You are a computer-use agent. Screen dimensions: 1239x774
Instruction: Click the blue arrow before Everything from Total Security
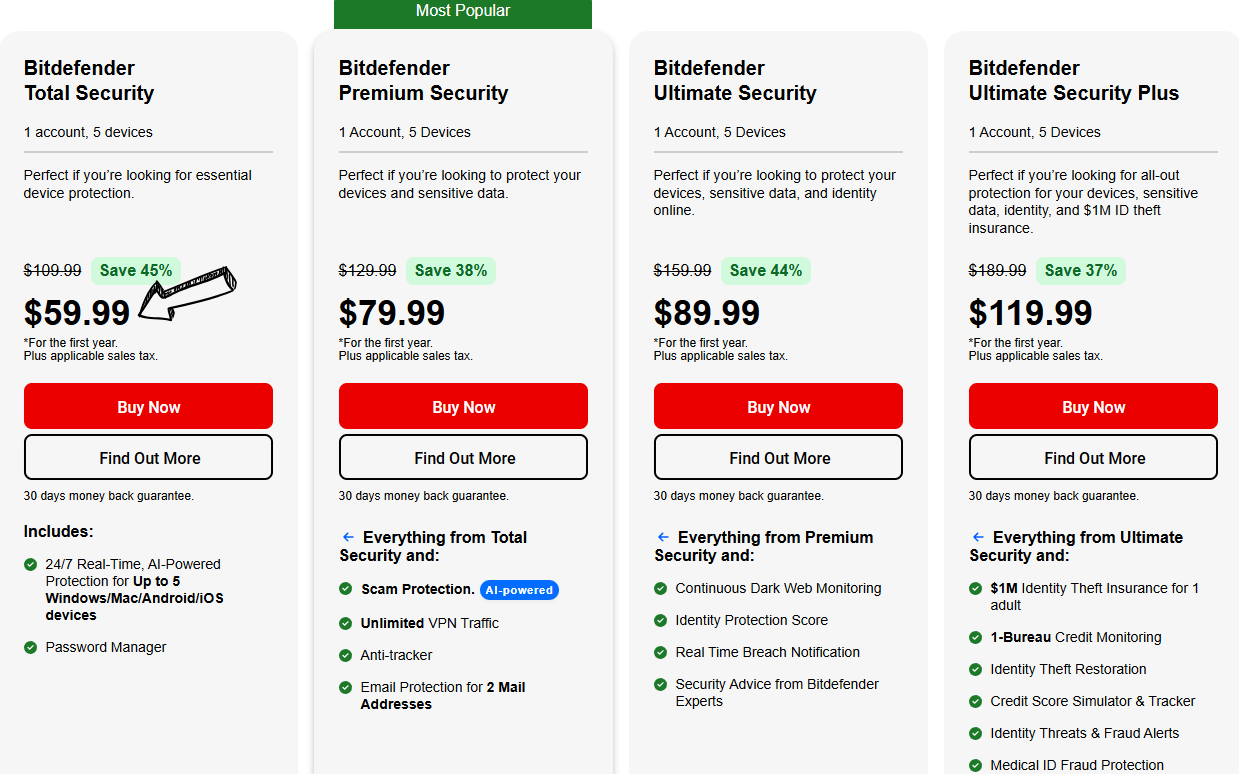click(347, 536)
